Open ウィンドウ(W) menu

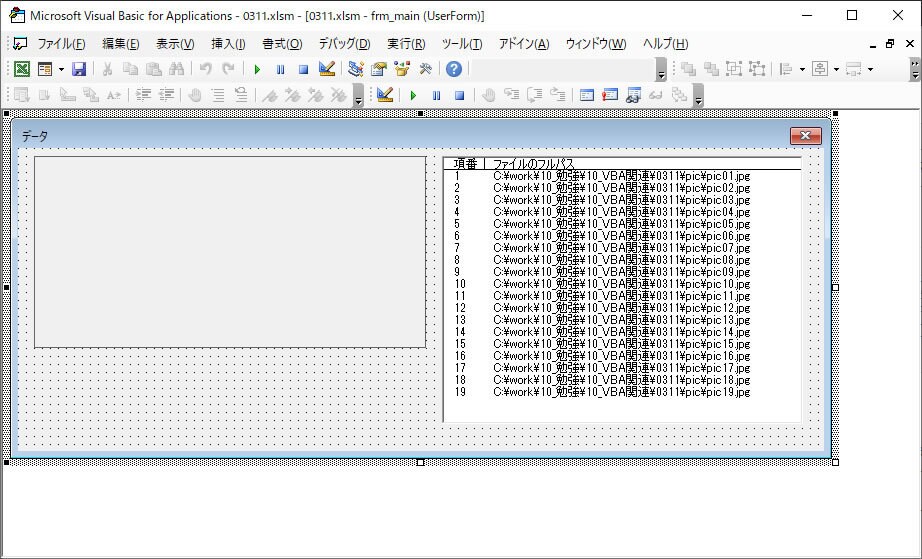[x=596, y=43]
